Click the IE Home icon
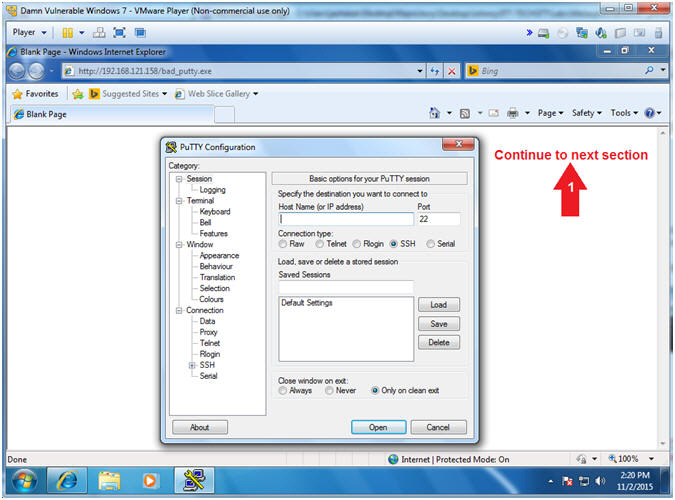 [x=435, y=113]
